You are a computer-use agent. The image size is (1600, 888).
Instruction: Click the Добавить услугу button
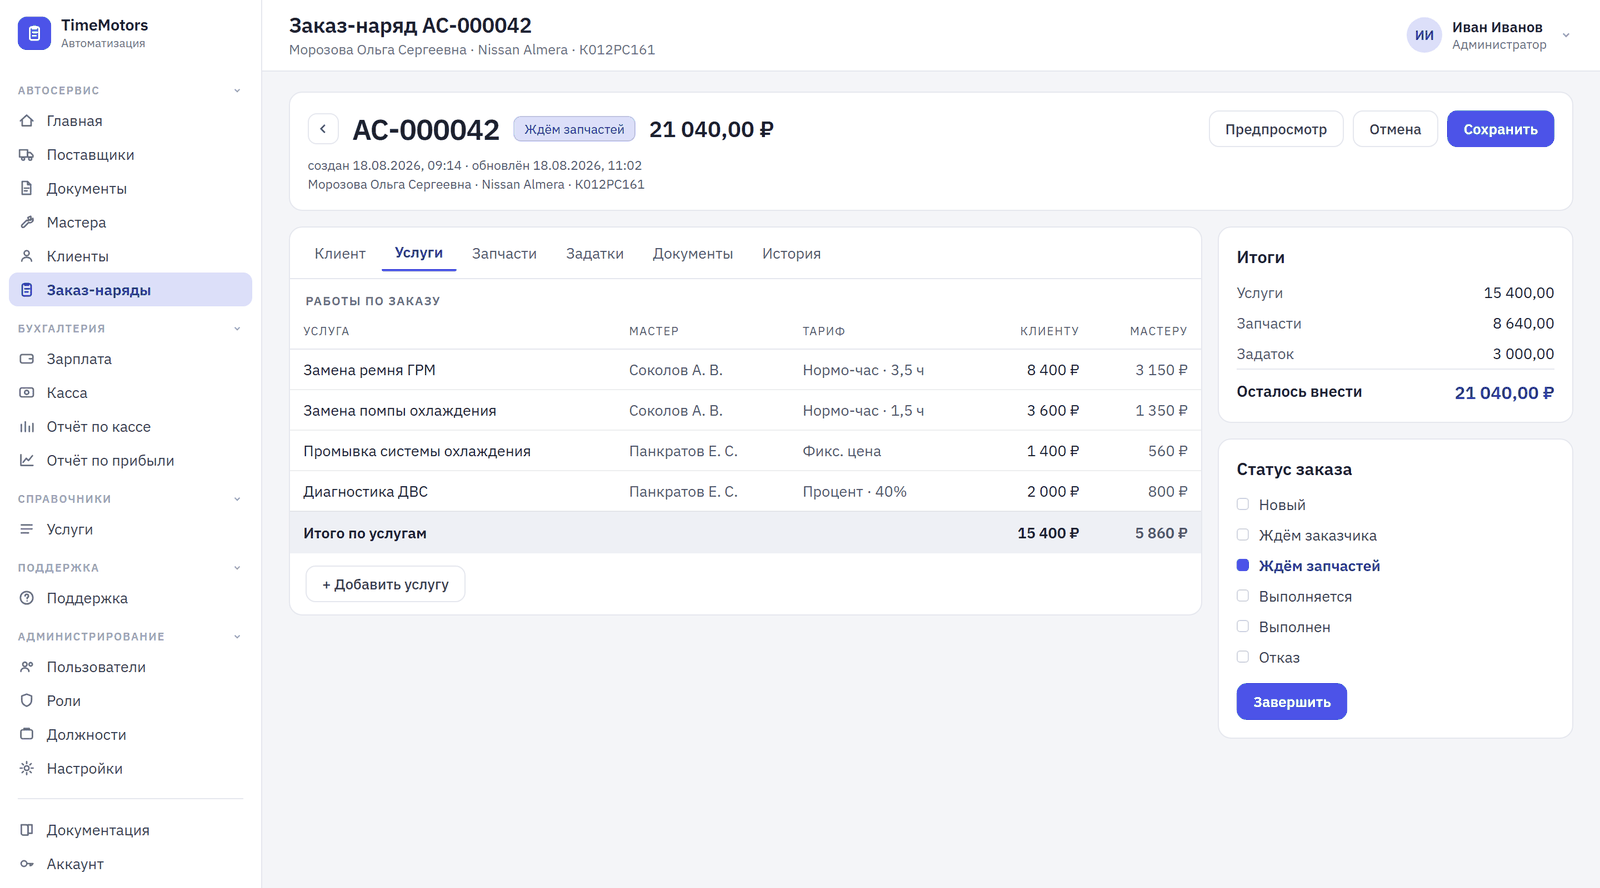[385, 584]
